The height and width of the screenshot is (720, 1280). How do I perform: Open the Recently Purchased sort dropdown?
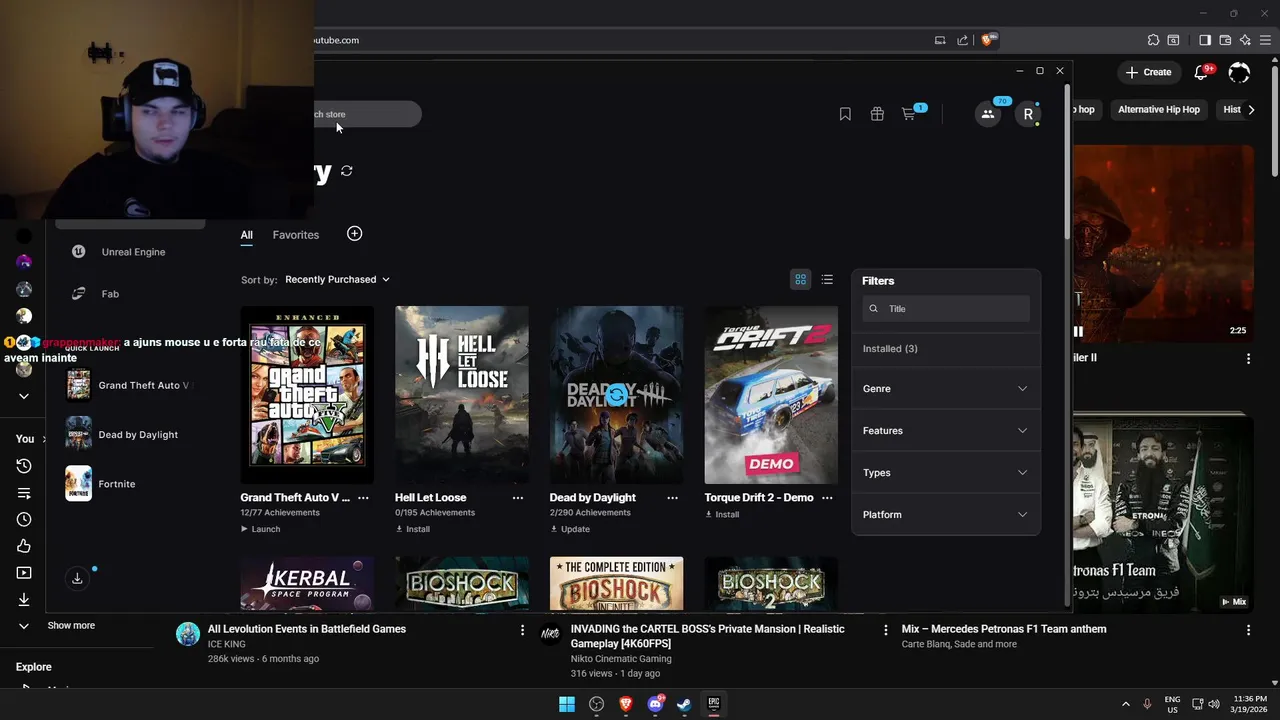[337, 280]
